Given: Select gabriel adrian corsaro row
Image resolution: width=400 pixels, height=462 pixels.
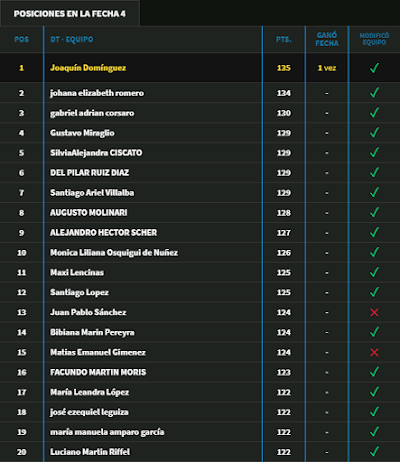Looking at the screenshot, I should pyautogui.click(x=200, y=113).
